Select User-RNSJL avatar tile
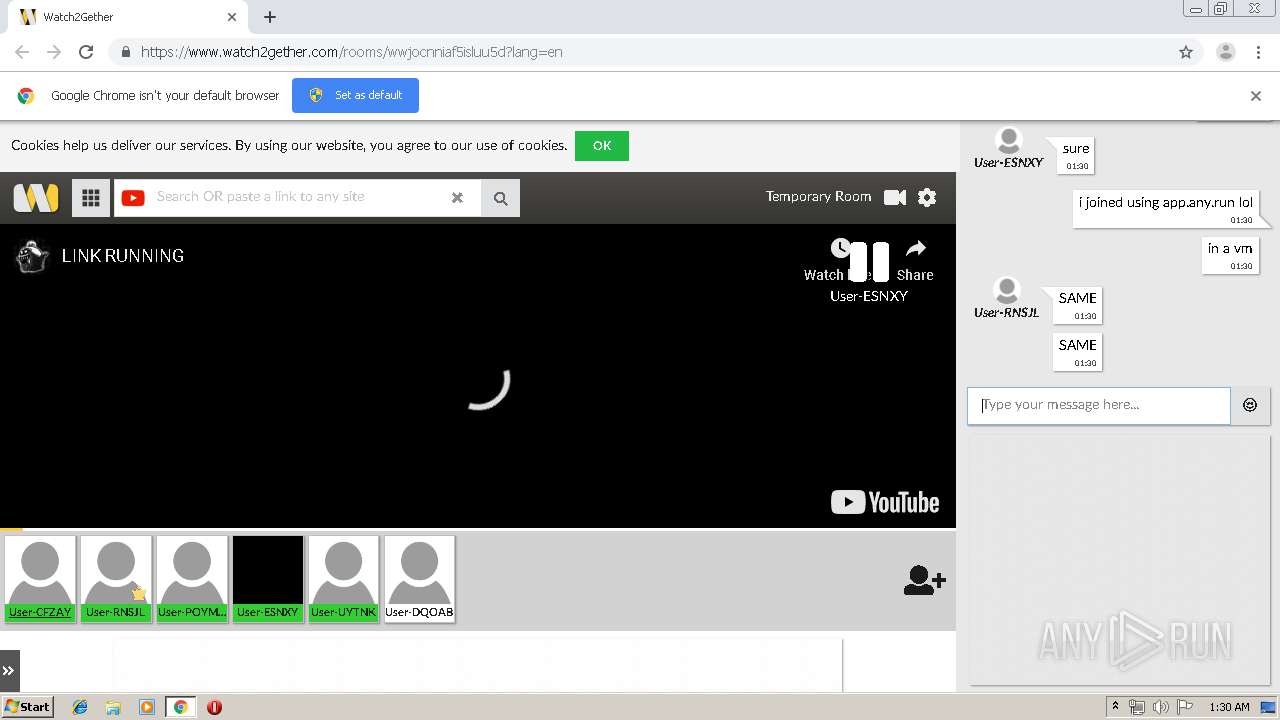 116,579
